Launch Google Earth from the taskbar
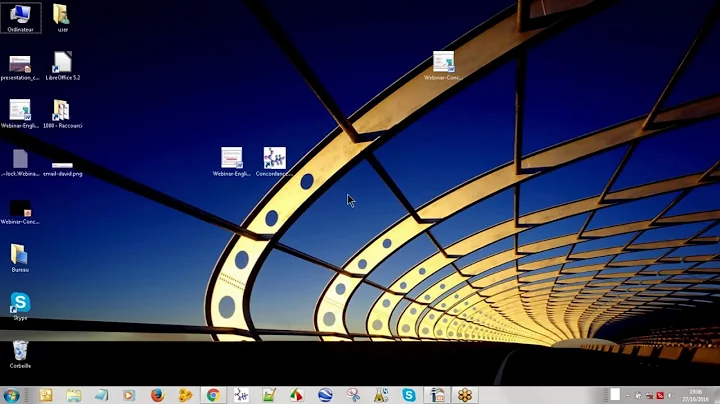The image size is (720, 404). pyautogui.click(x=325, y=395)
